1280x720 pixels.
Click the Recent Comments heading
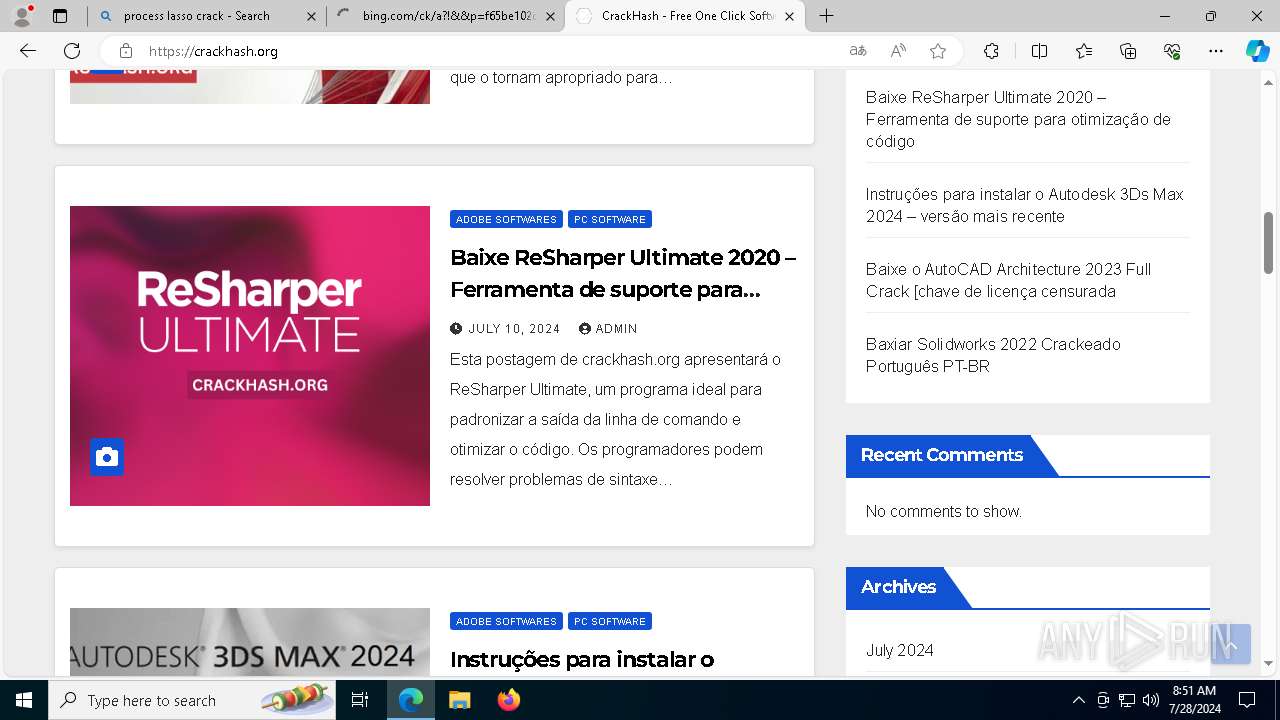tap(941, 455)
